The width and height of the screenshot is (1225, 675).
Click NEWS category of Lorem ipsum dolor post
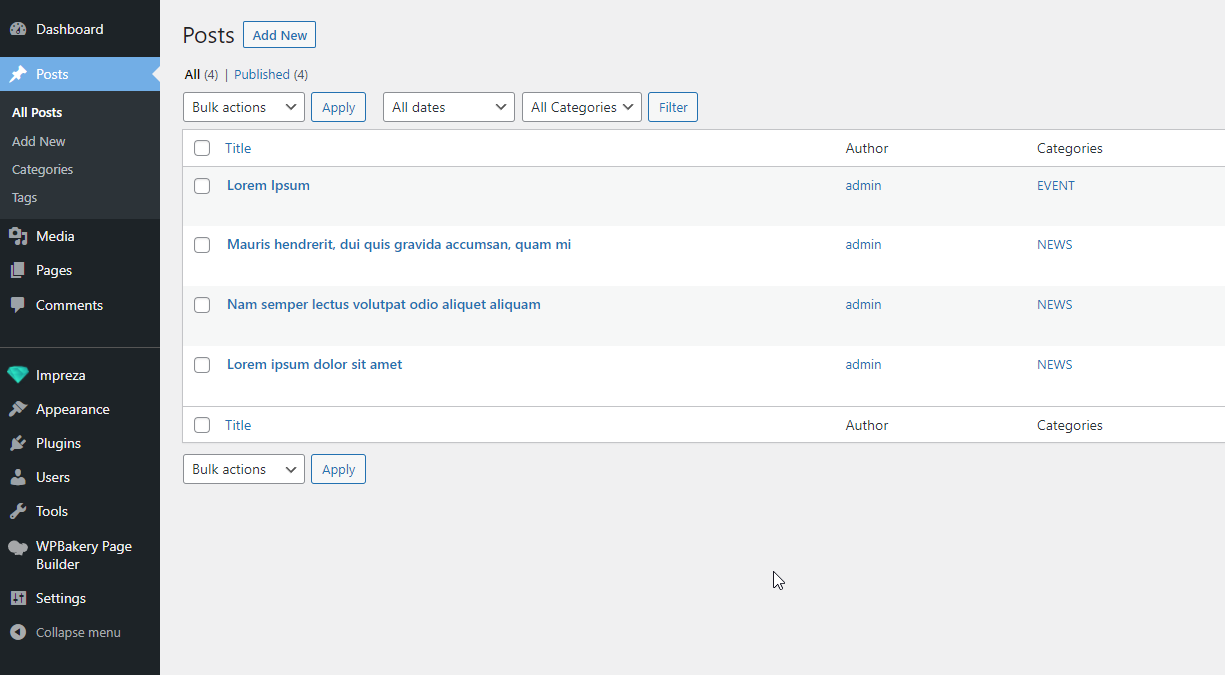pos(1055,365)
